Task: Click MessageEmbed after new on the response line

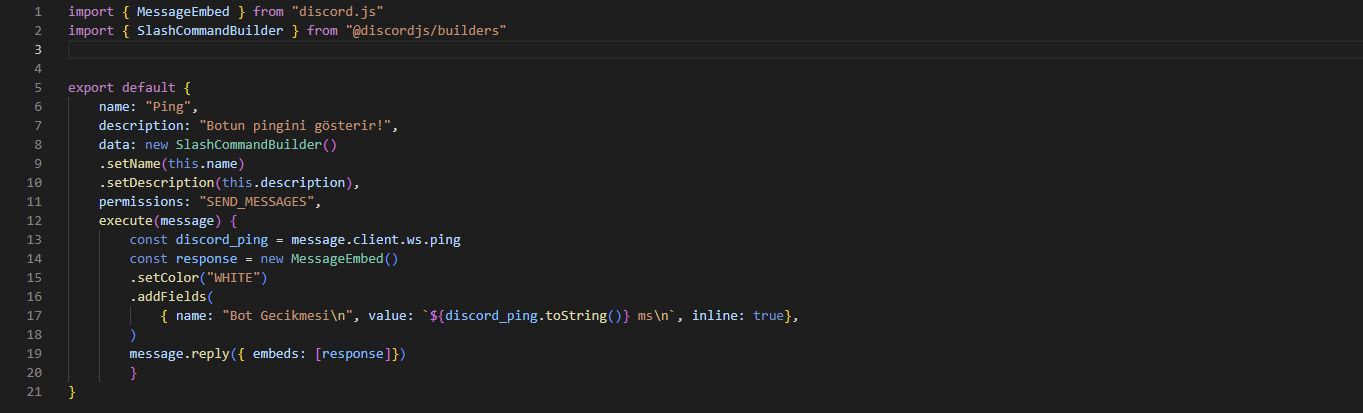Action: [337, 259]
